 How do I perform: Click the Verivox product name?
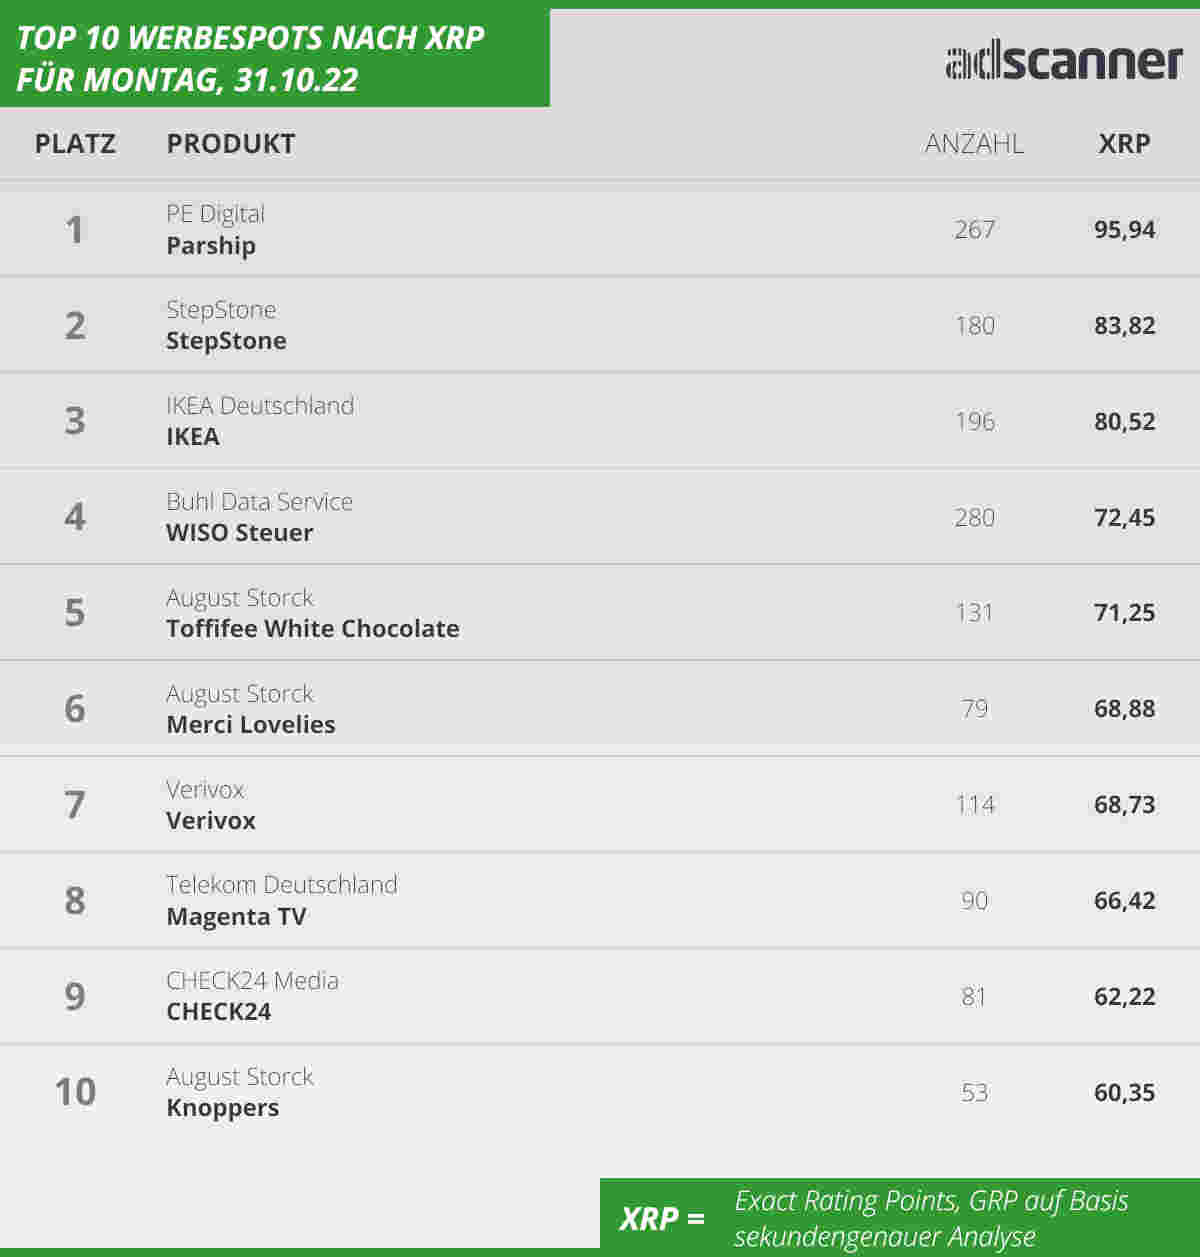pos(211,821)
